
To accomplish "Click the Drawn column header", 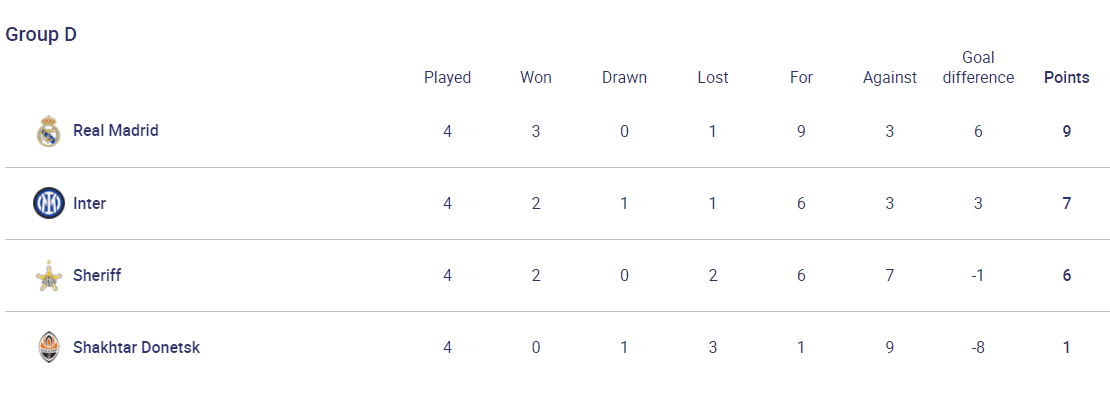I will pyautogui.click(x=624, y=77).
